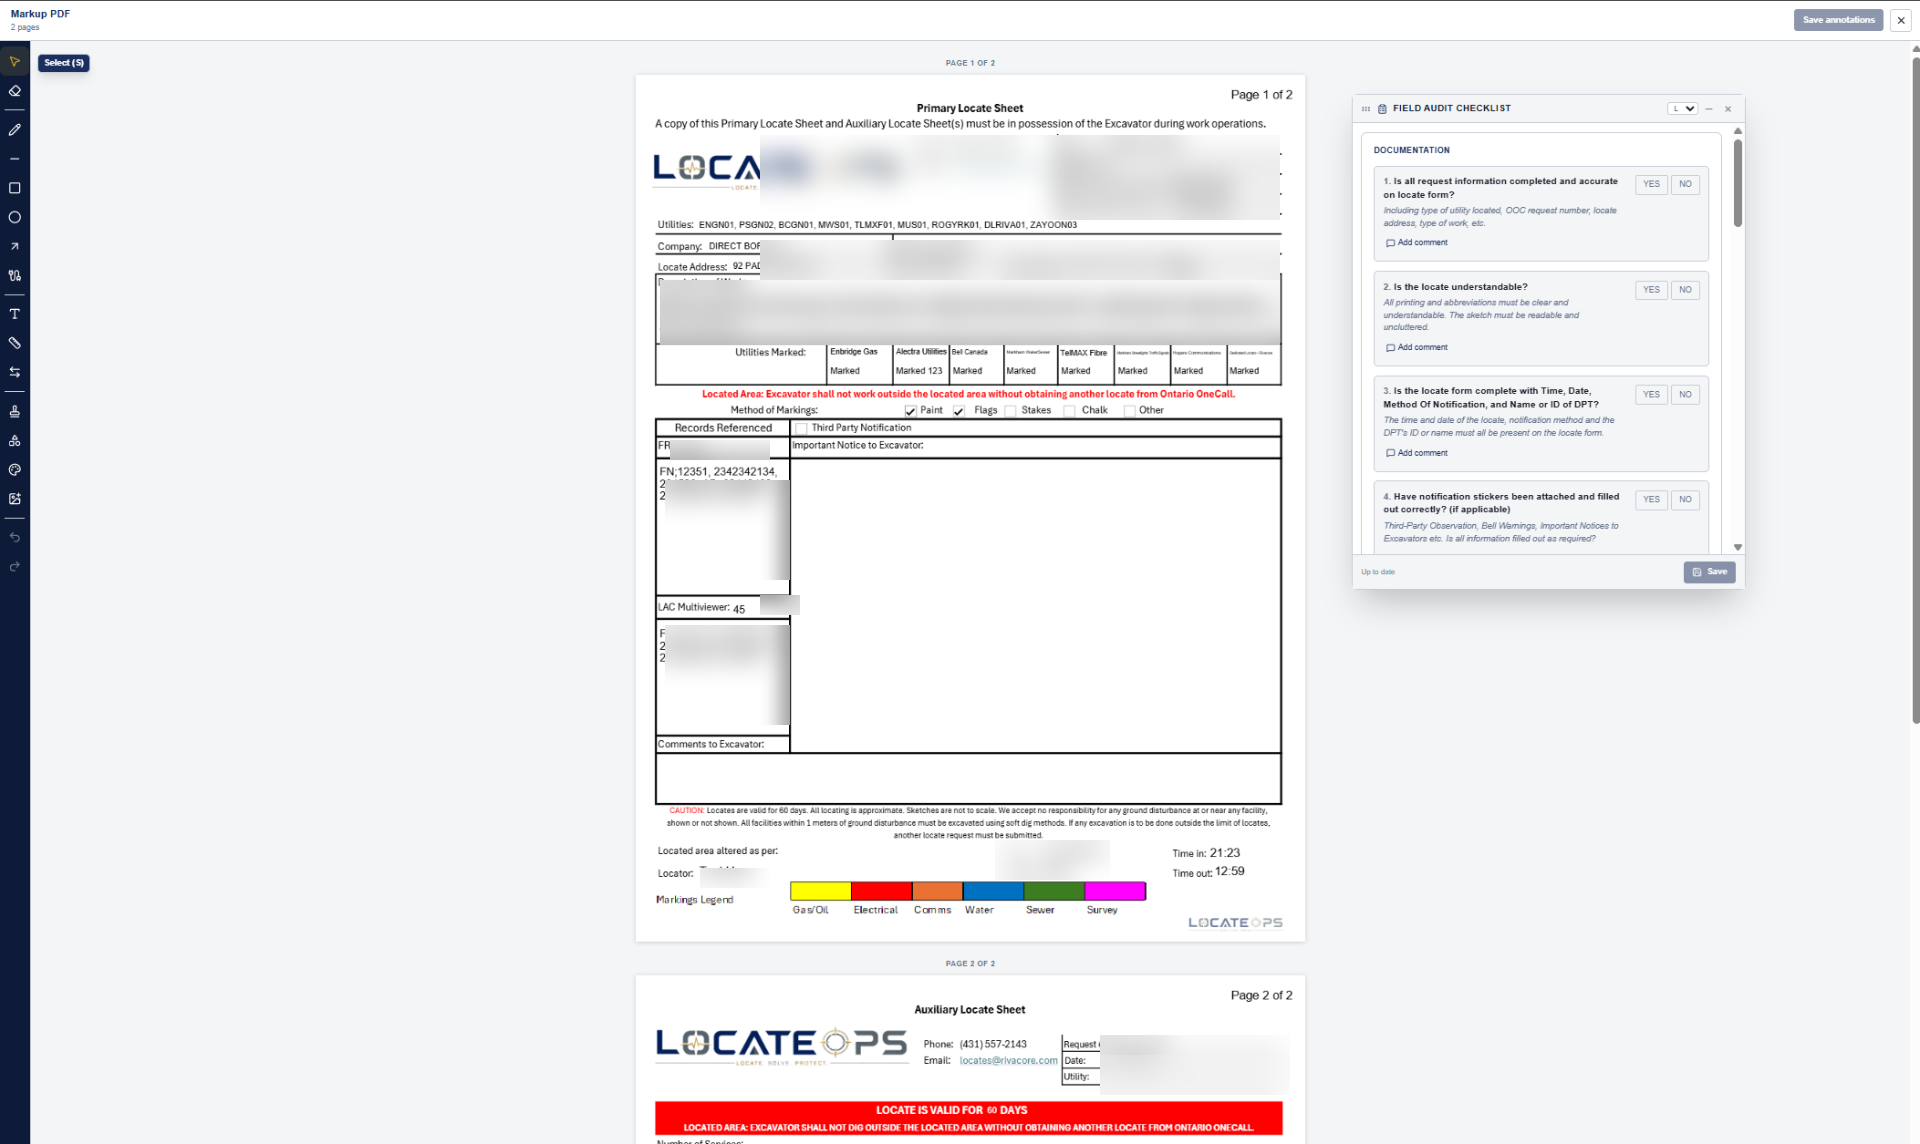Screen dimensions: 1920x1144
Task: Close the Field Audit Checklist panel
Action: click(1727, 109)
